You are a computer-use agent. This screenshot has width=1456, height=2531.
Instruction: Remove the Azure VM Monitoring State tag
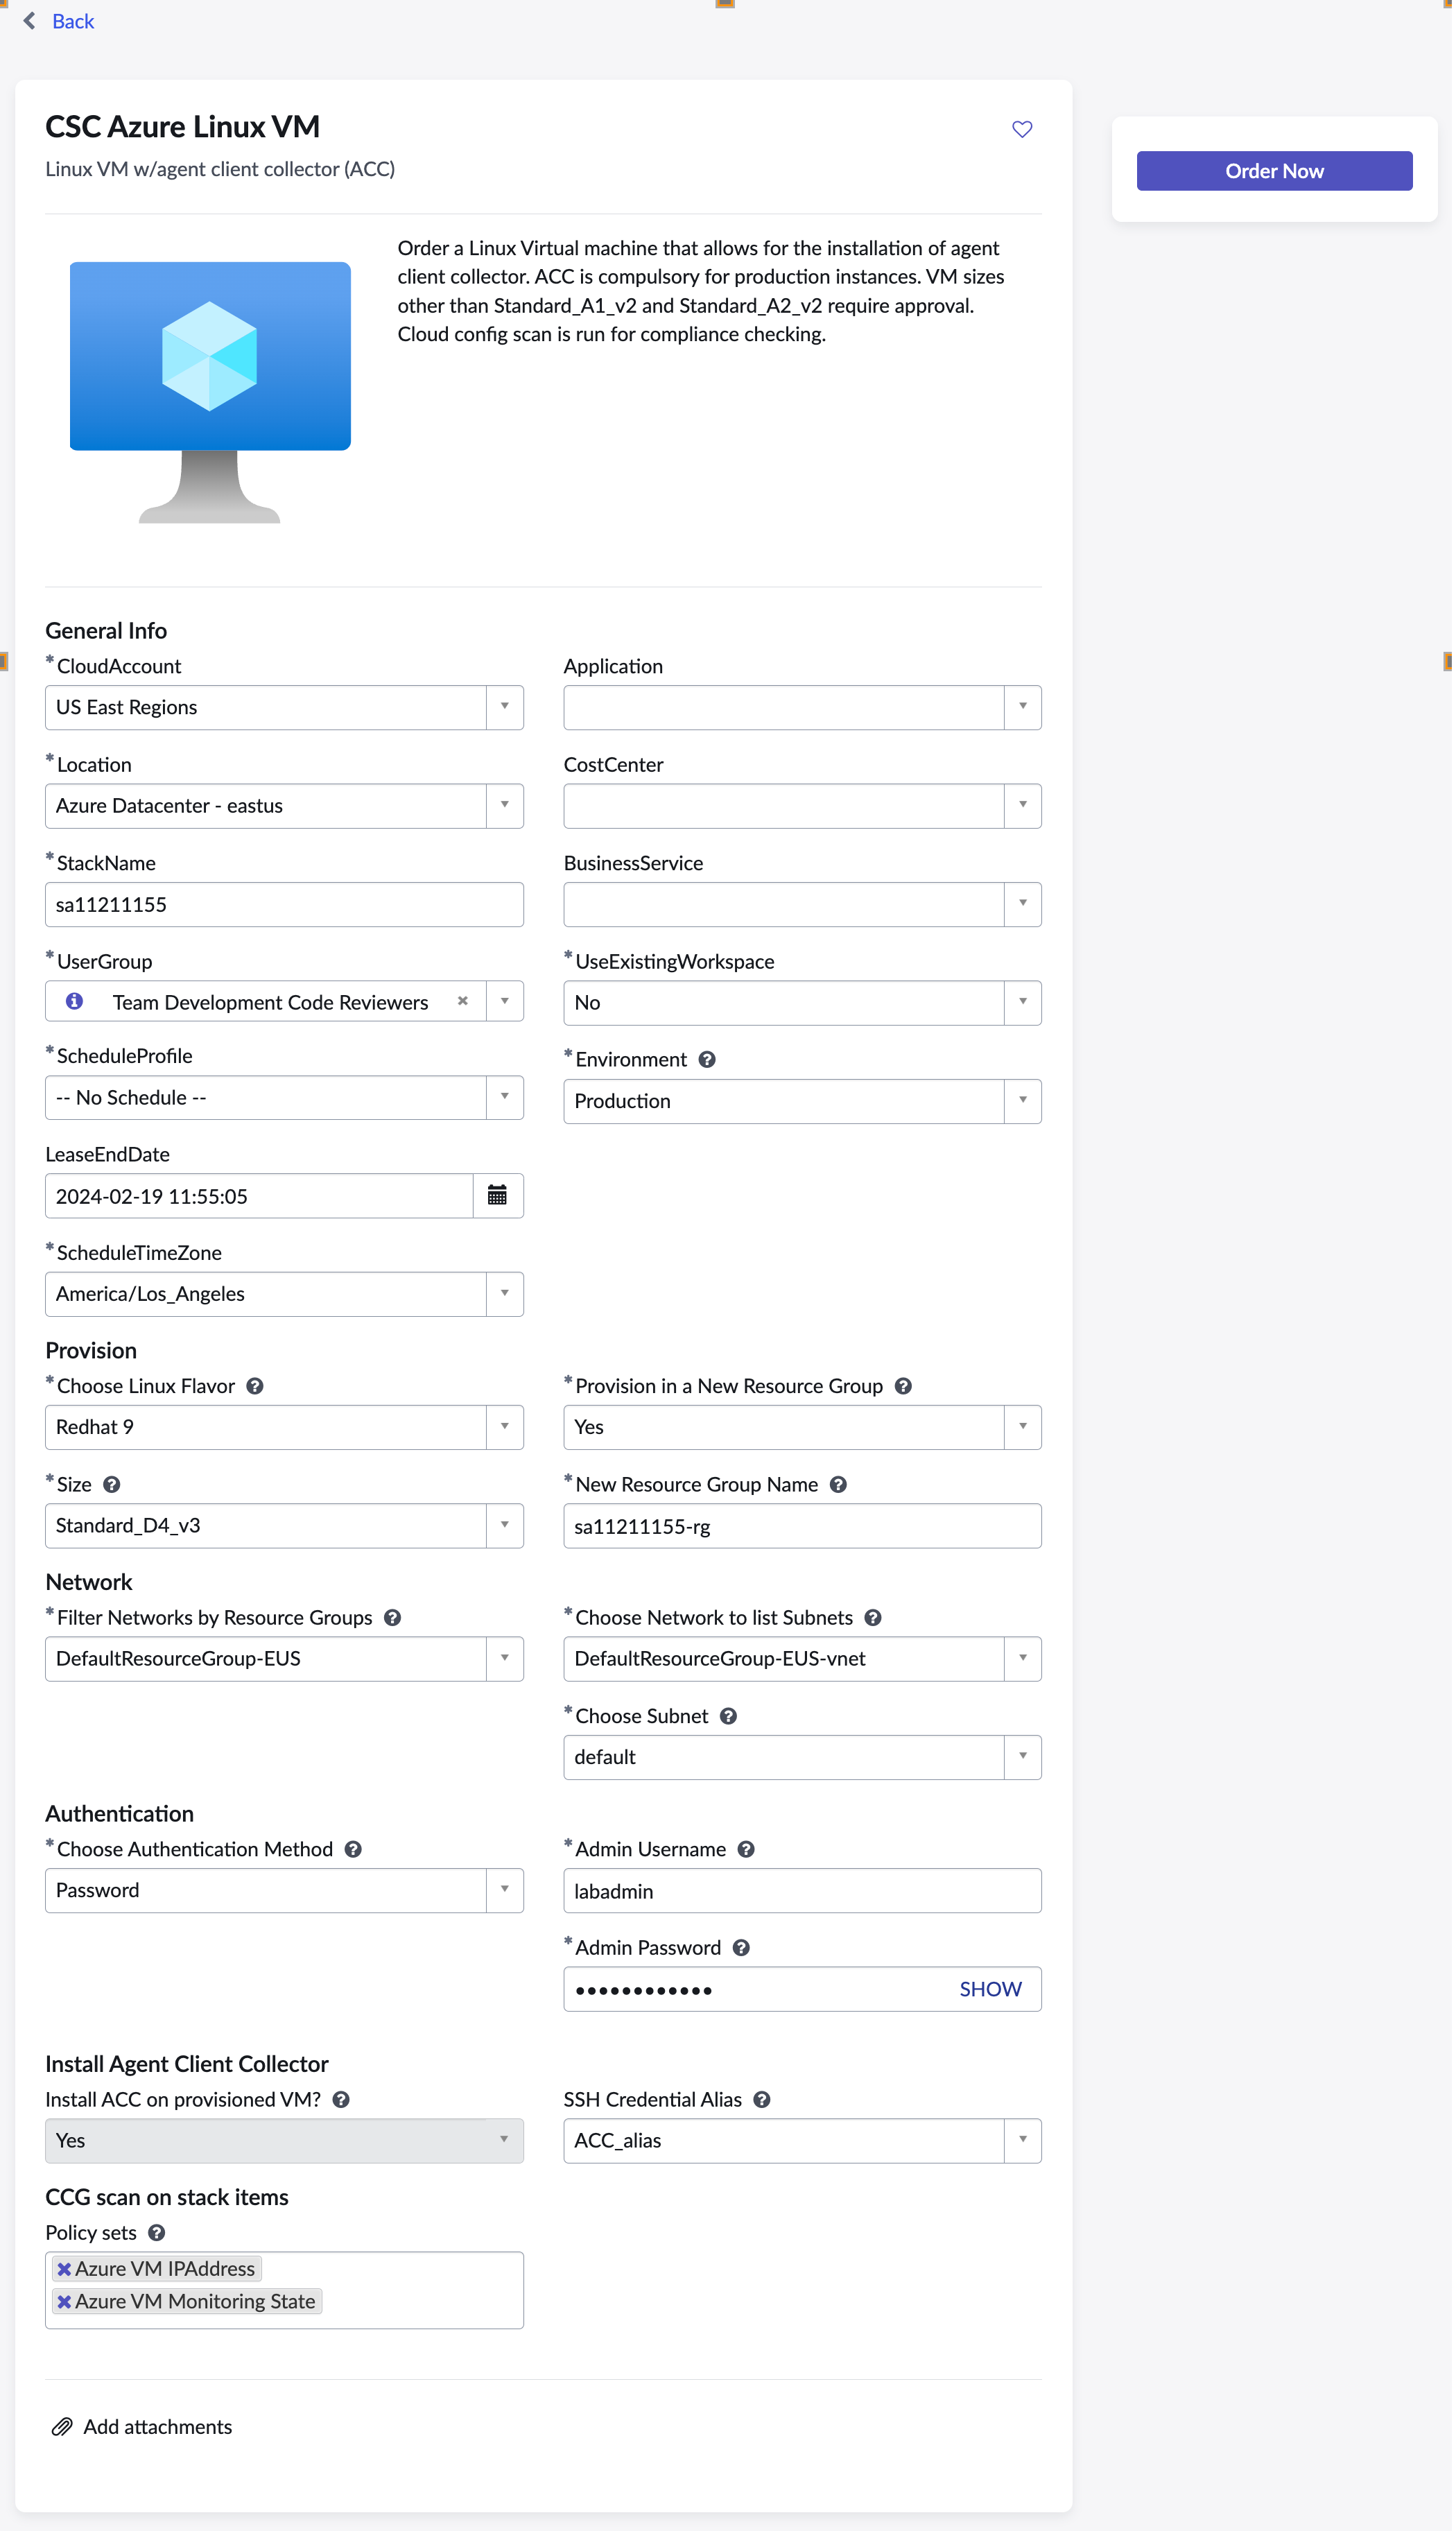(64, 2301)
